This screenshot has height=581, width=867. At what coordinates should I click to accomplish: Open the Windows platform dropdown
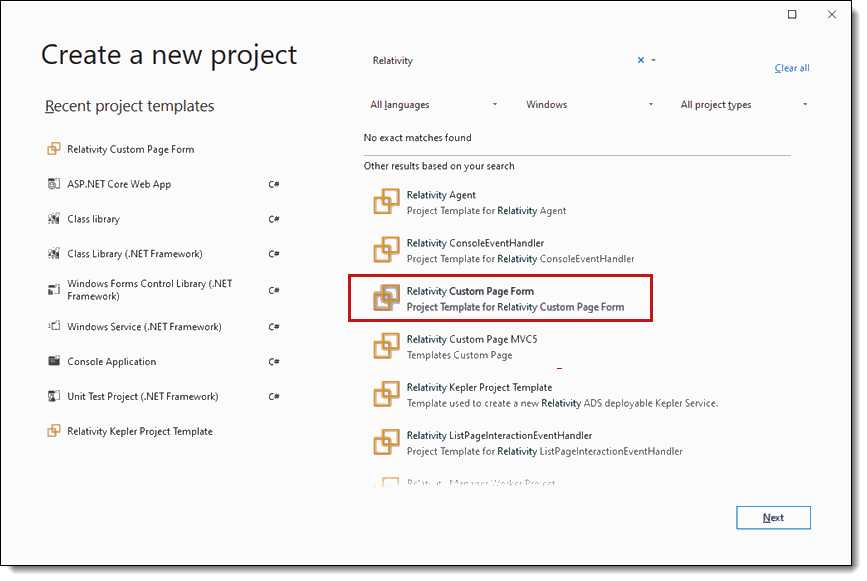[589, 104]
